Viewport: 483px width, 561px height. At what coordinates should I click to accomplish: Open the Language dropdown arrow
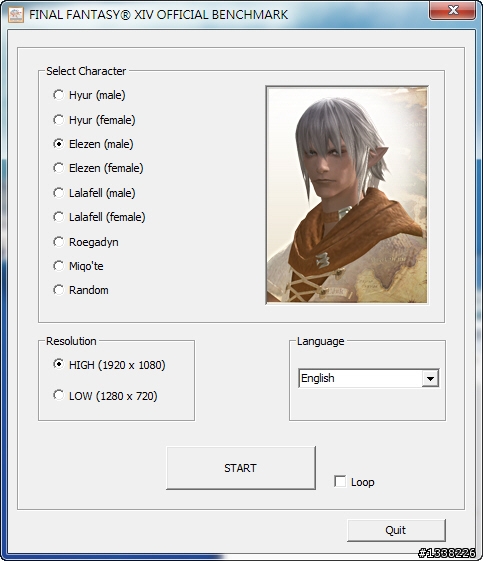[x=430, y=378]
